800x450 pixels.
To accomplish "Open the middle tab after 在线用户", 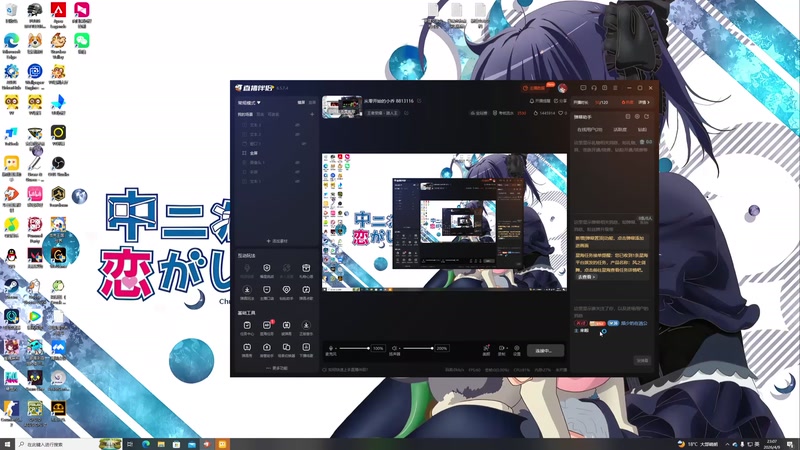I will click(620, 130).
